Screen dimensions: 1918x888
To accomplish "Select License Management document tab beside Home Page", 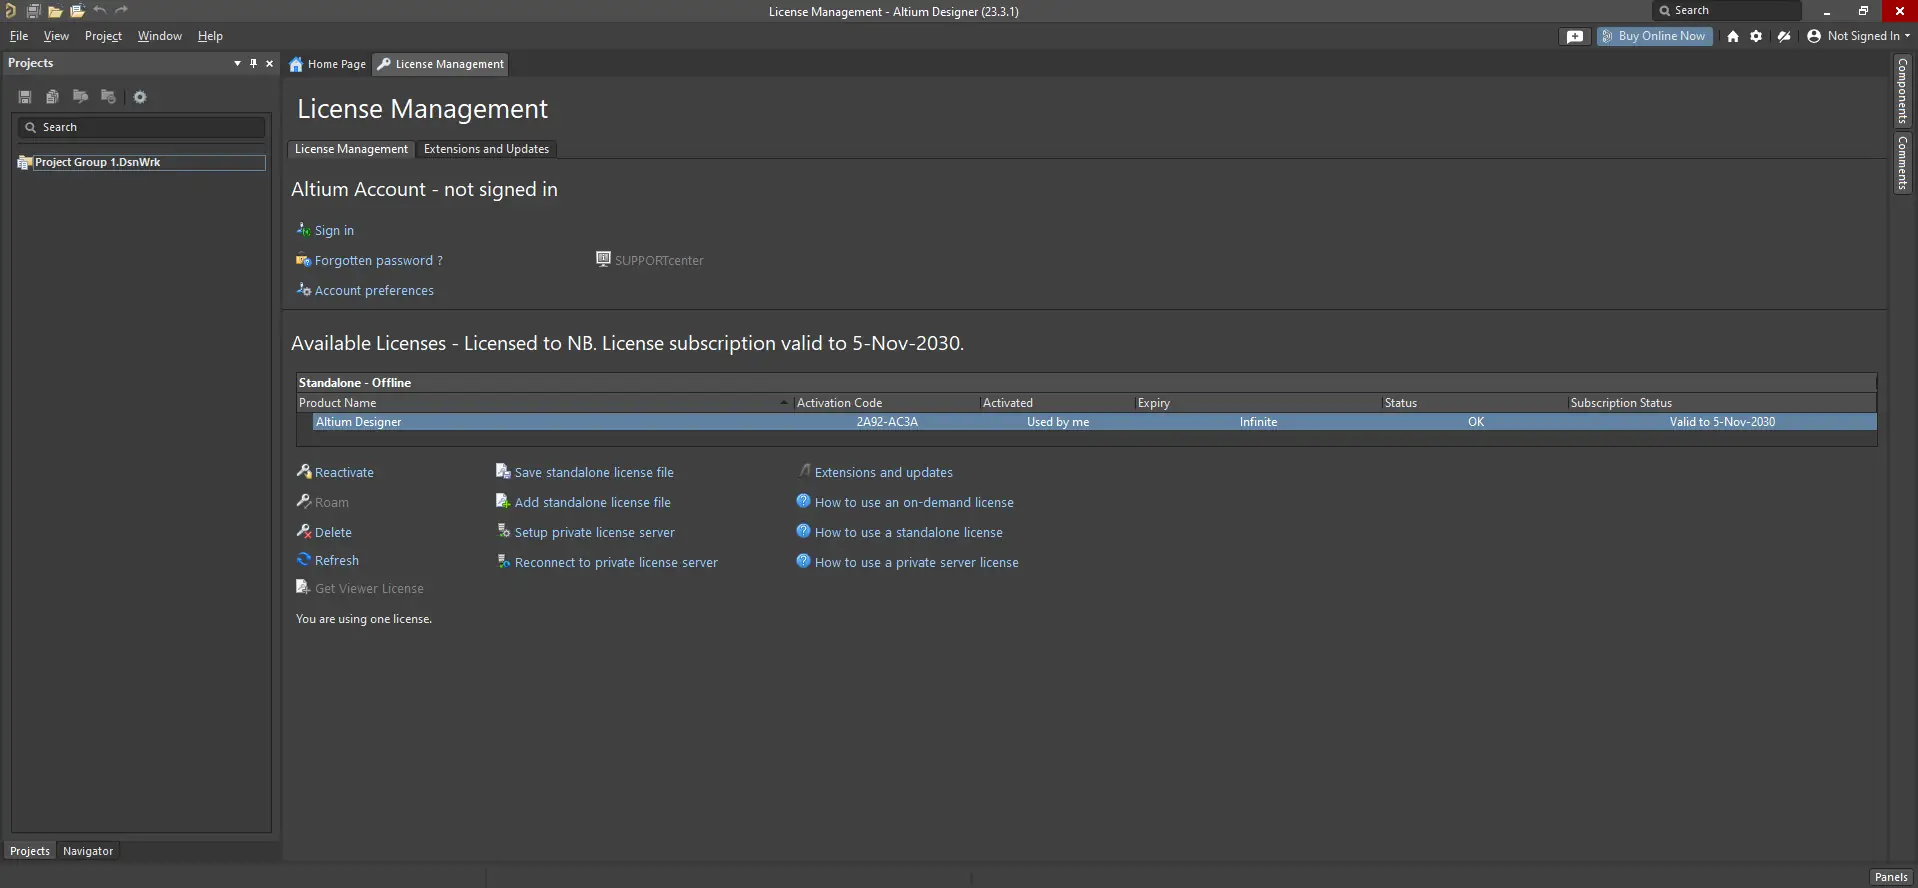I will coord(441,64).
